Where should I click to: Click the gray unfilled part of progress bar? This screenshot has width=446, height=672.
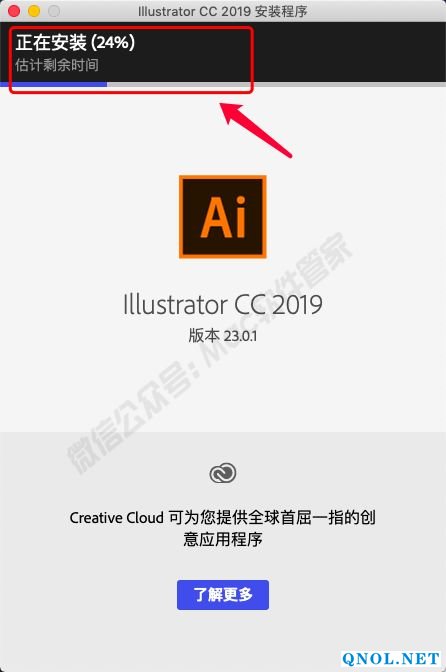coord(276,84)
